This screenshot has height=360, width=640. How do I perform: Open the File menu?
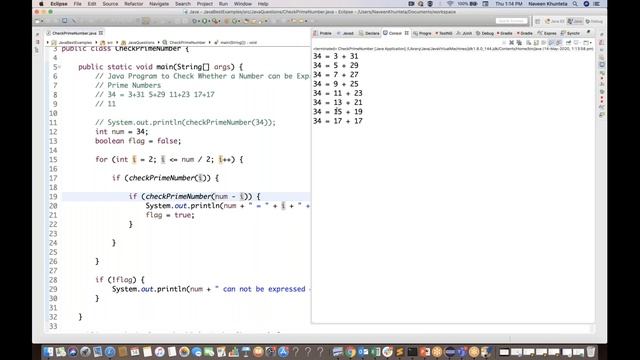[x=77, y=4]
